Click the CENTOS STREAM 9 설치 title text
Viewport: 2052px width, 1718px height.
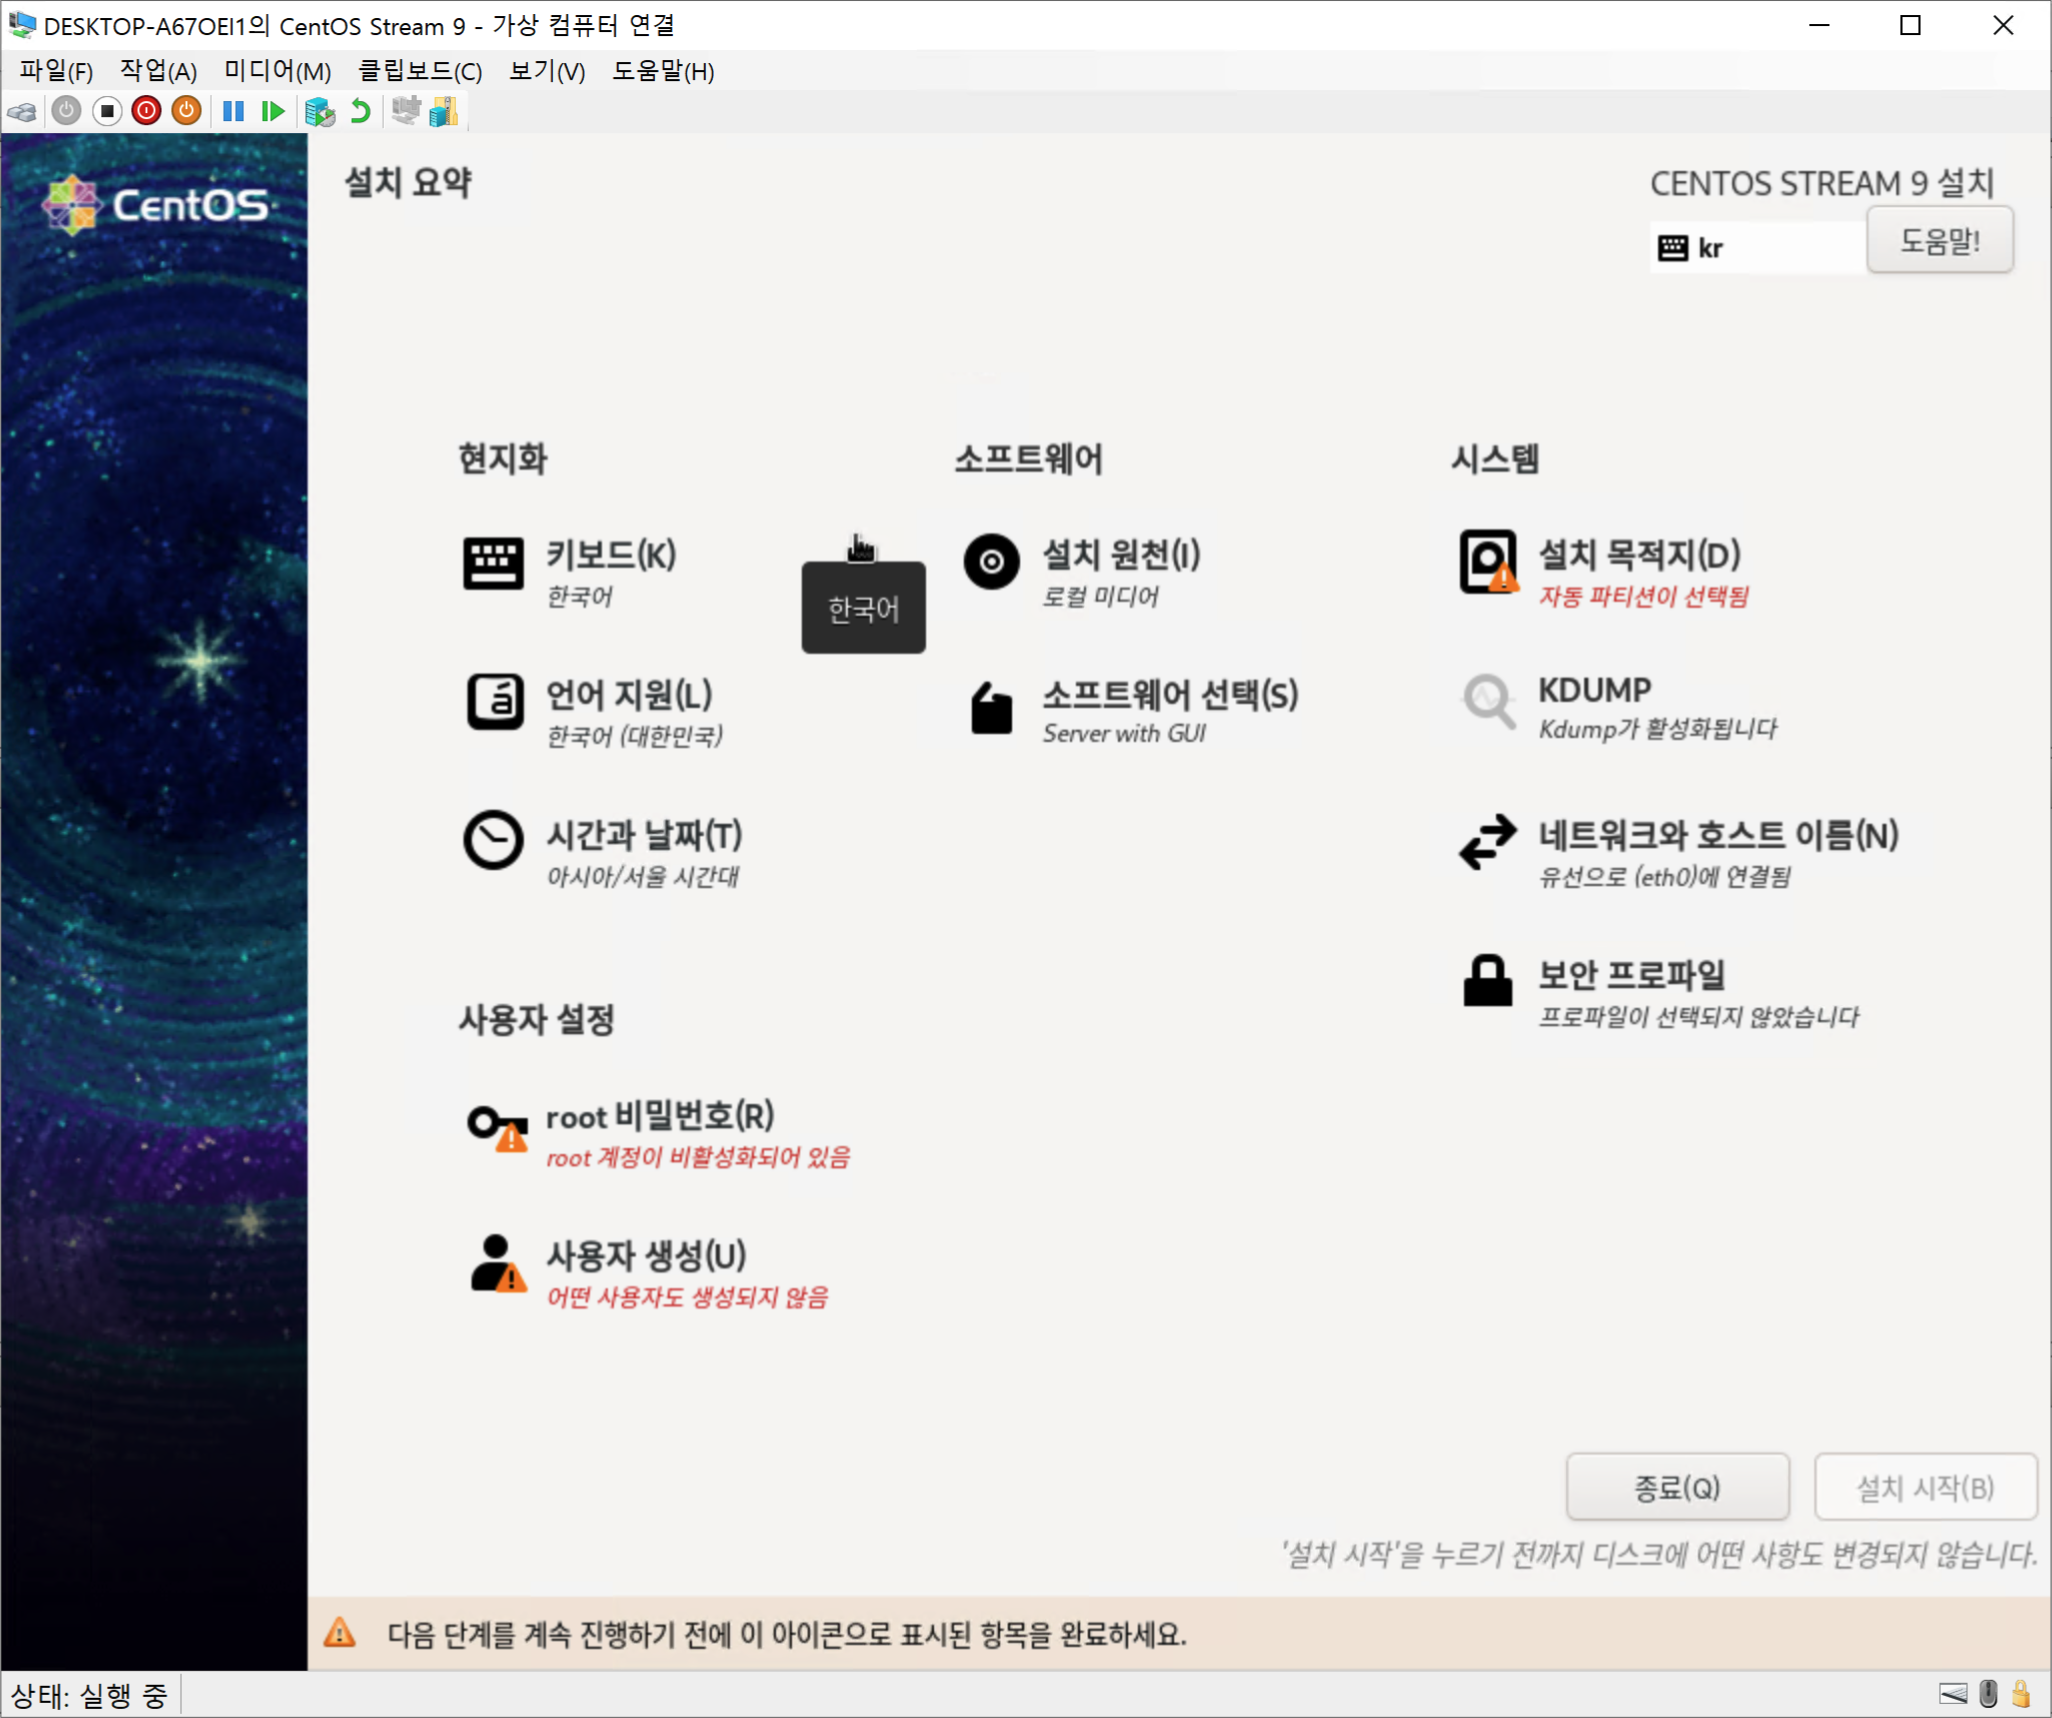point(1822,183)
